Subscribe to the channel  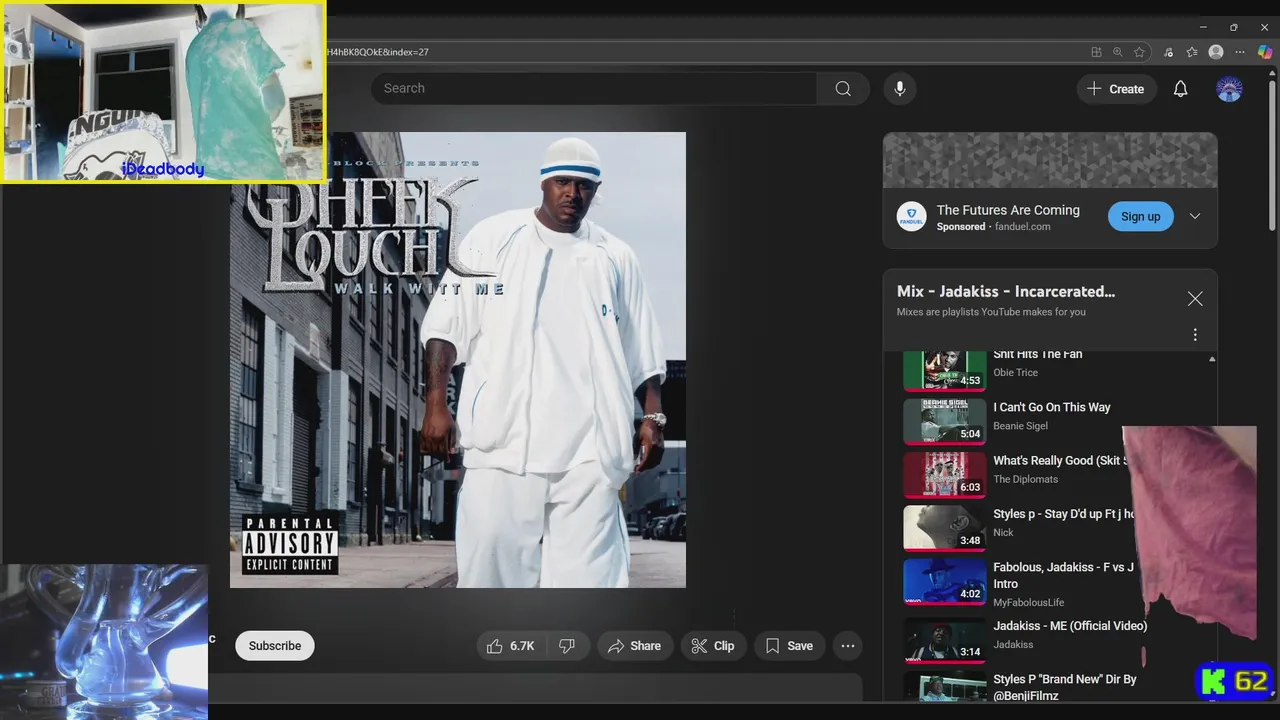pyautogui.click(x=275, y=646)
